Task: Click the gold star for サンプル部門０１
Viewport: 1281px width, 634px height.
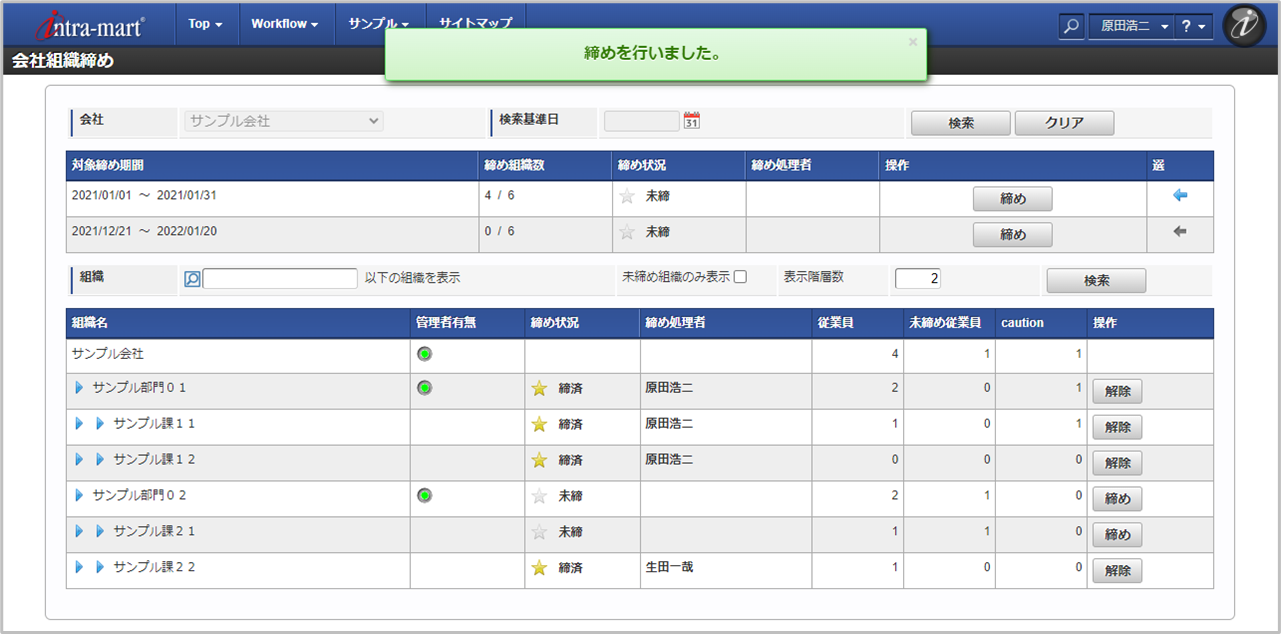Action: click(539, 388)
